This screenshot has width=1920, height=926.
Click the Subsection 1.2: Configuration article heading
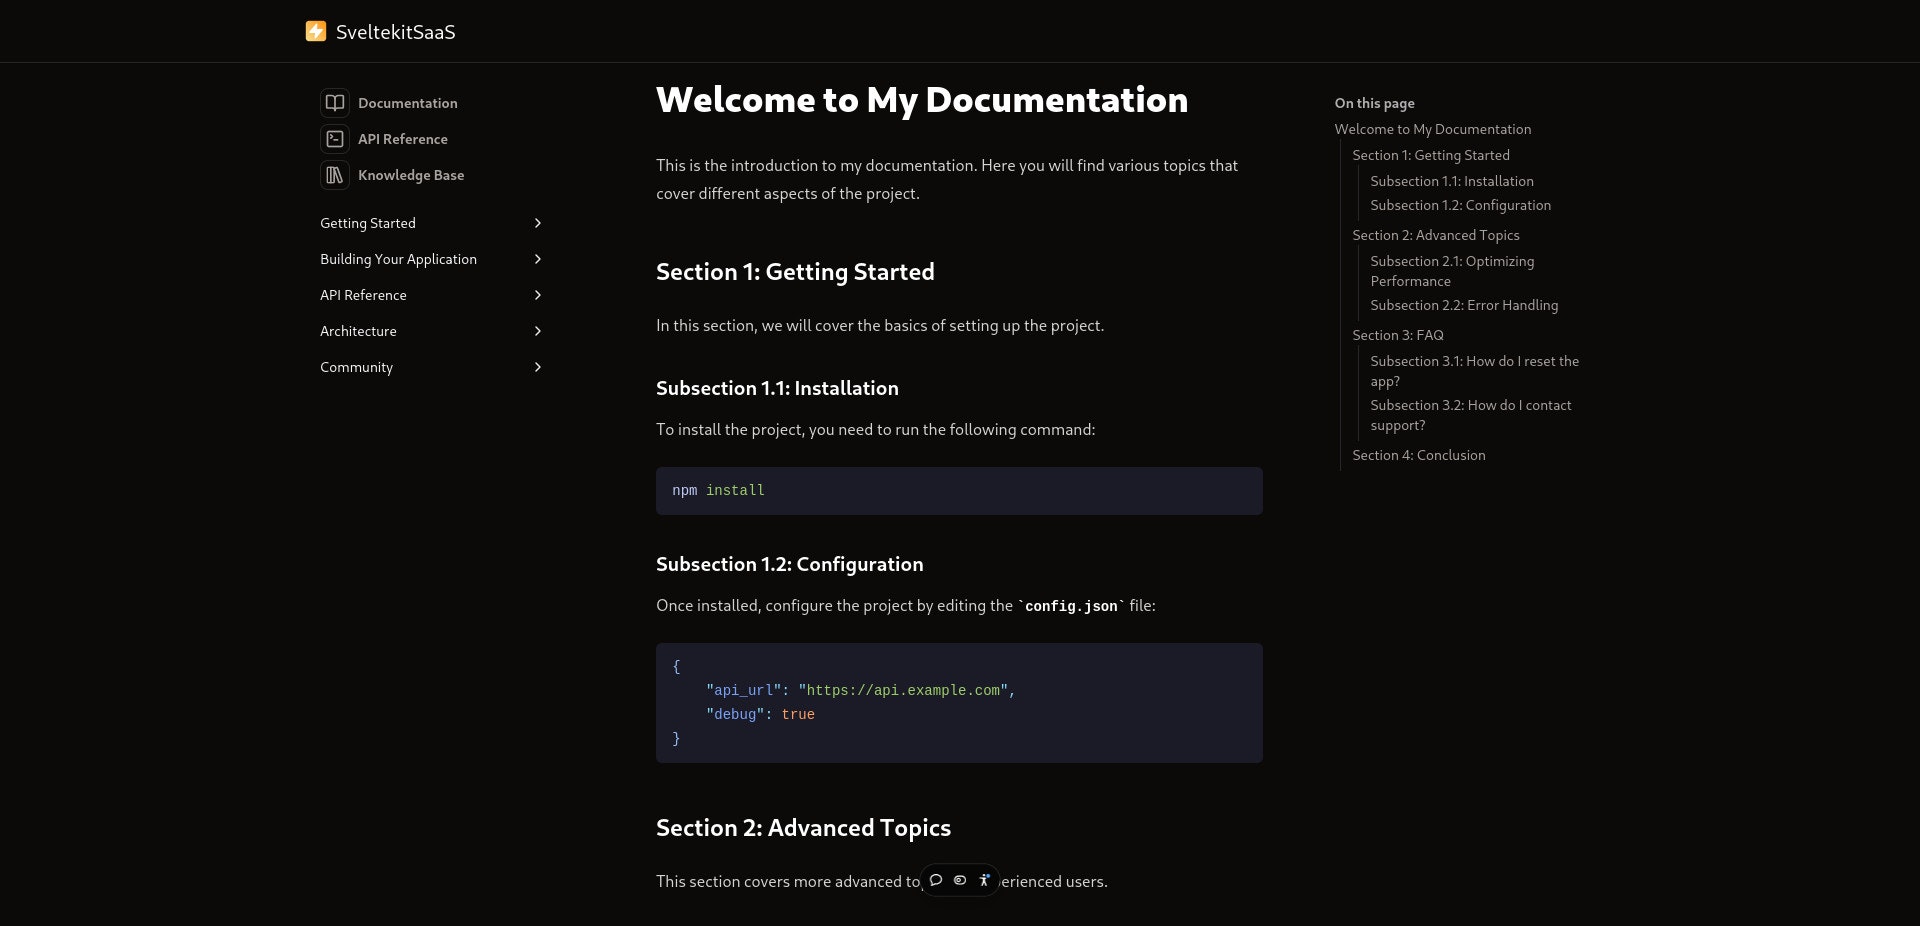click(x=789, y=564)
